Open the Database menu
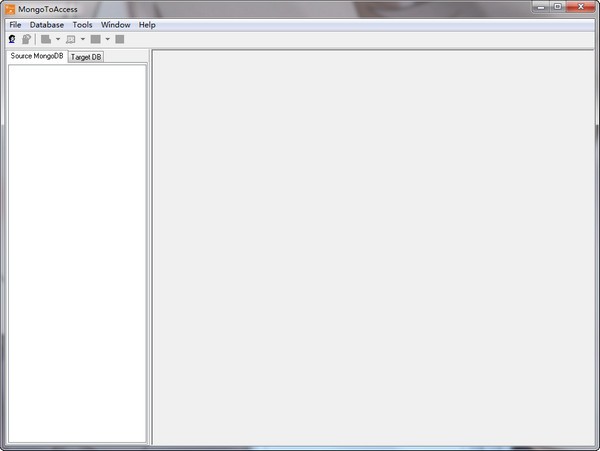This screenshot has height=451, width=600. tap(47, 24)
